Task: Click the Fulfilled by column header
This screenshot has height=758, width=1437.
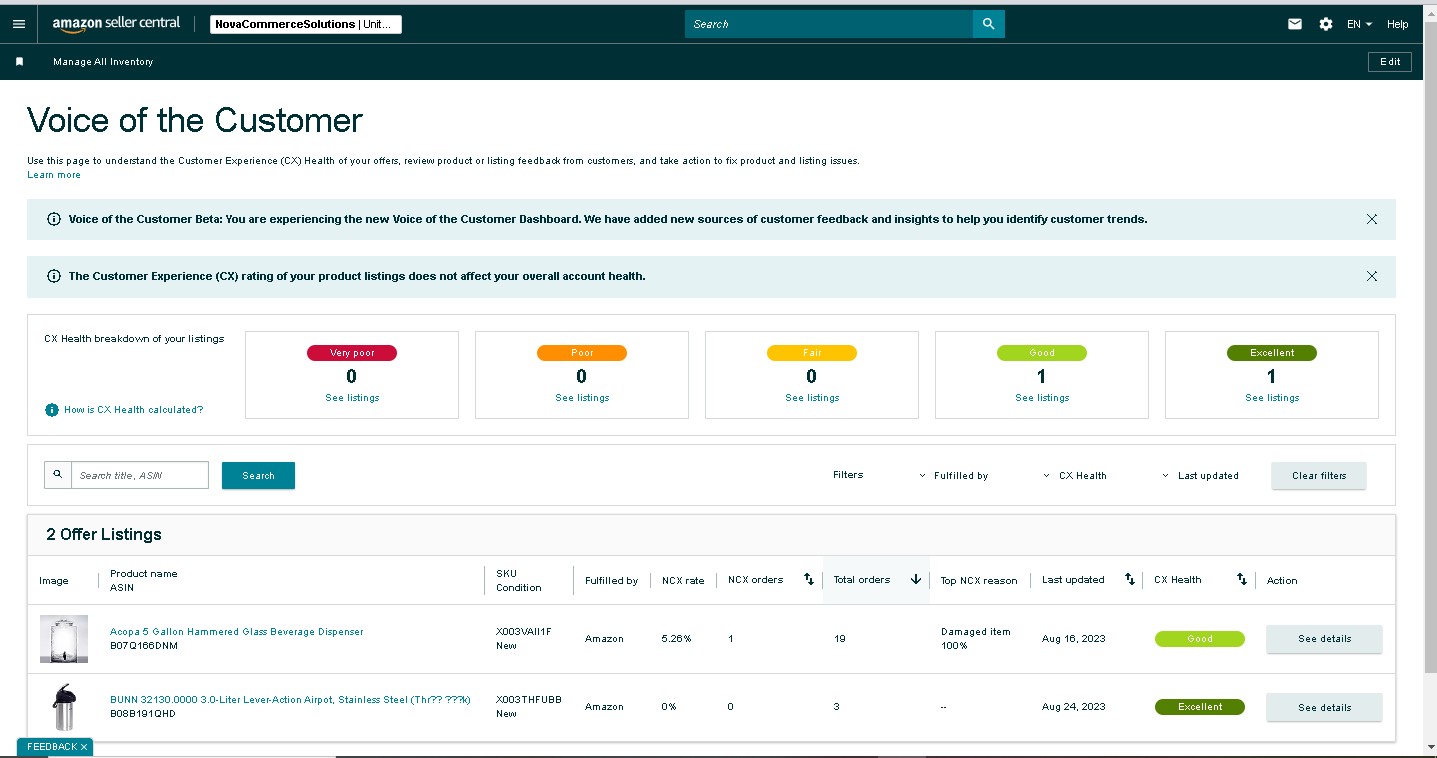Action: point(611,581)
